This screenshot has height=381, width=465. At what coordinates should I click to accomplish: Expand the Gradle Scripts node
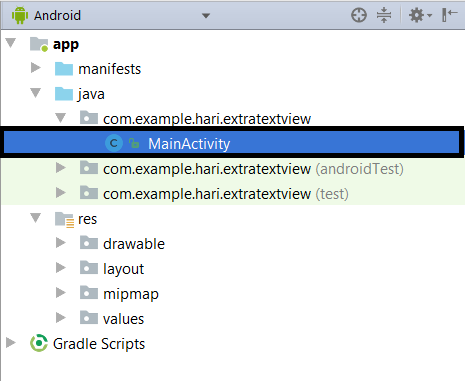coord(11,342)
